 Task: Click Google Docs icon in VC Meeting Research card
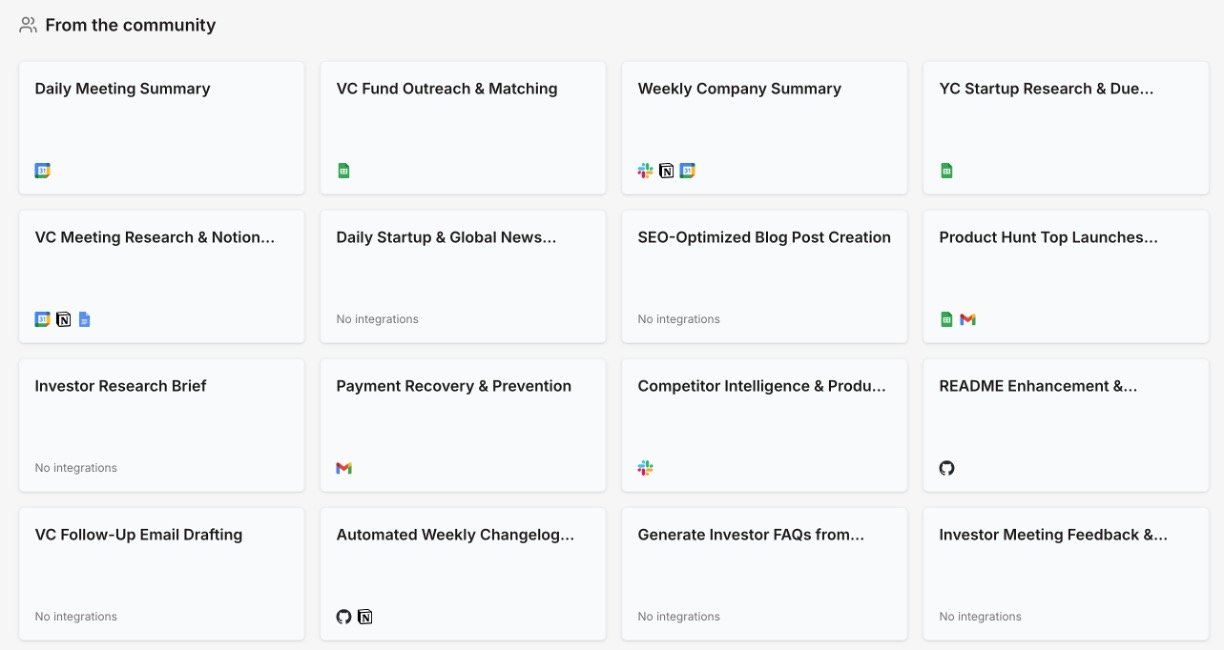[84, 320]
